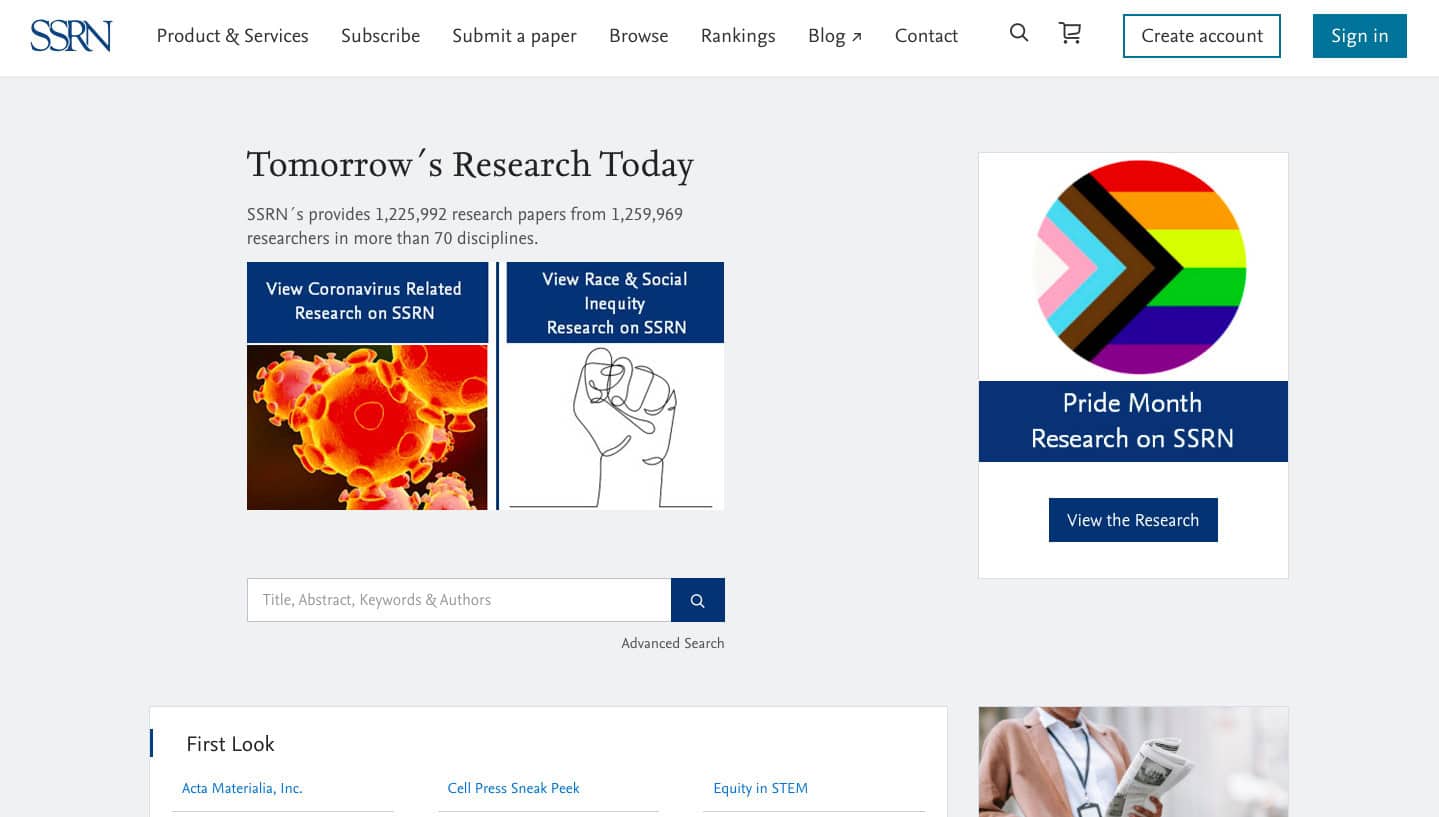This screenshot has height=817, width=1439.
Task: Click the Pride Month Research on SSRN banner
Action: point(1133,421)
